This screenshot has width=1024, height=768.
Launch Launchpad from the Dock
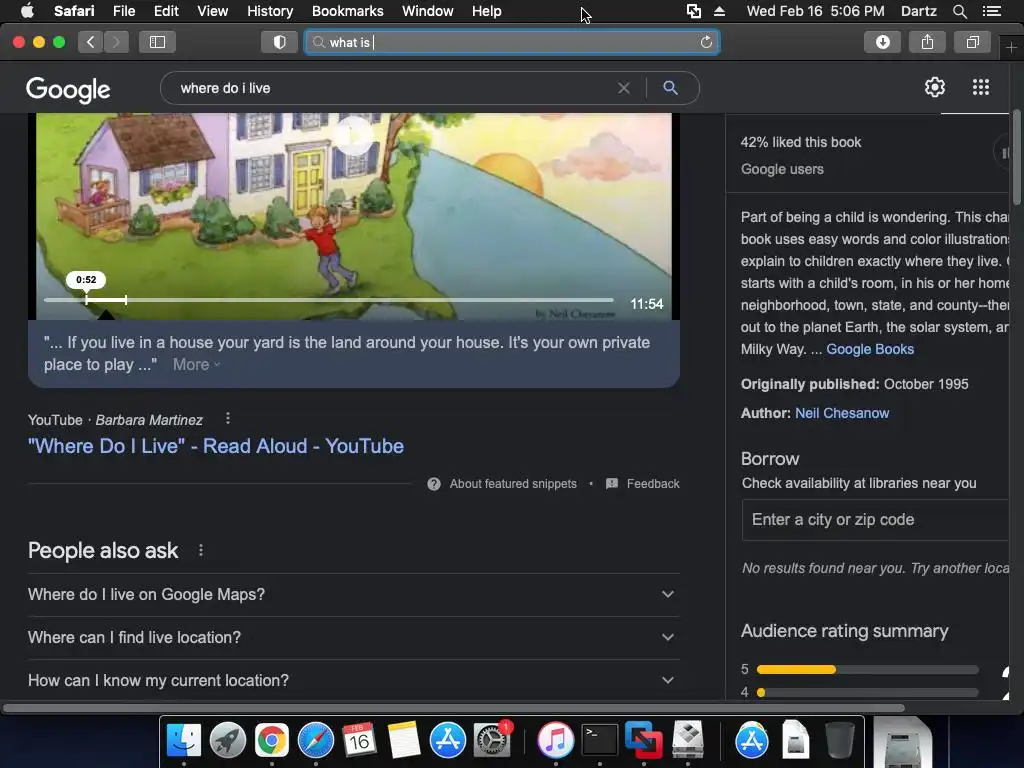pyautogui.click(x=227, y=740)
